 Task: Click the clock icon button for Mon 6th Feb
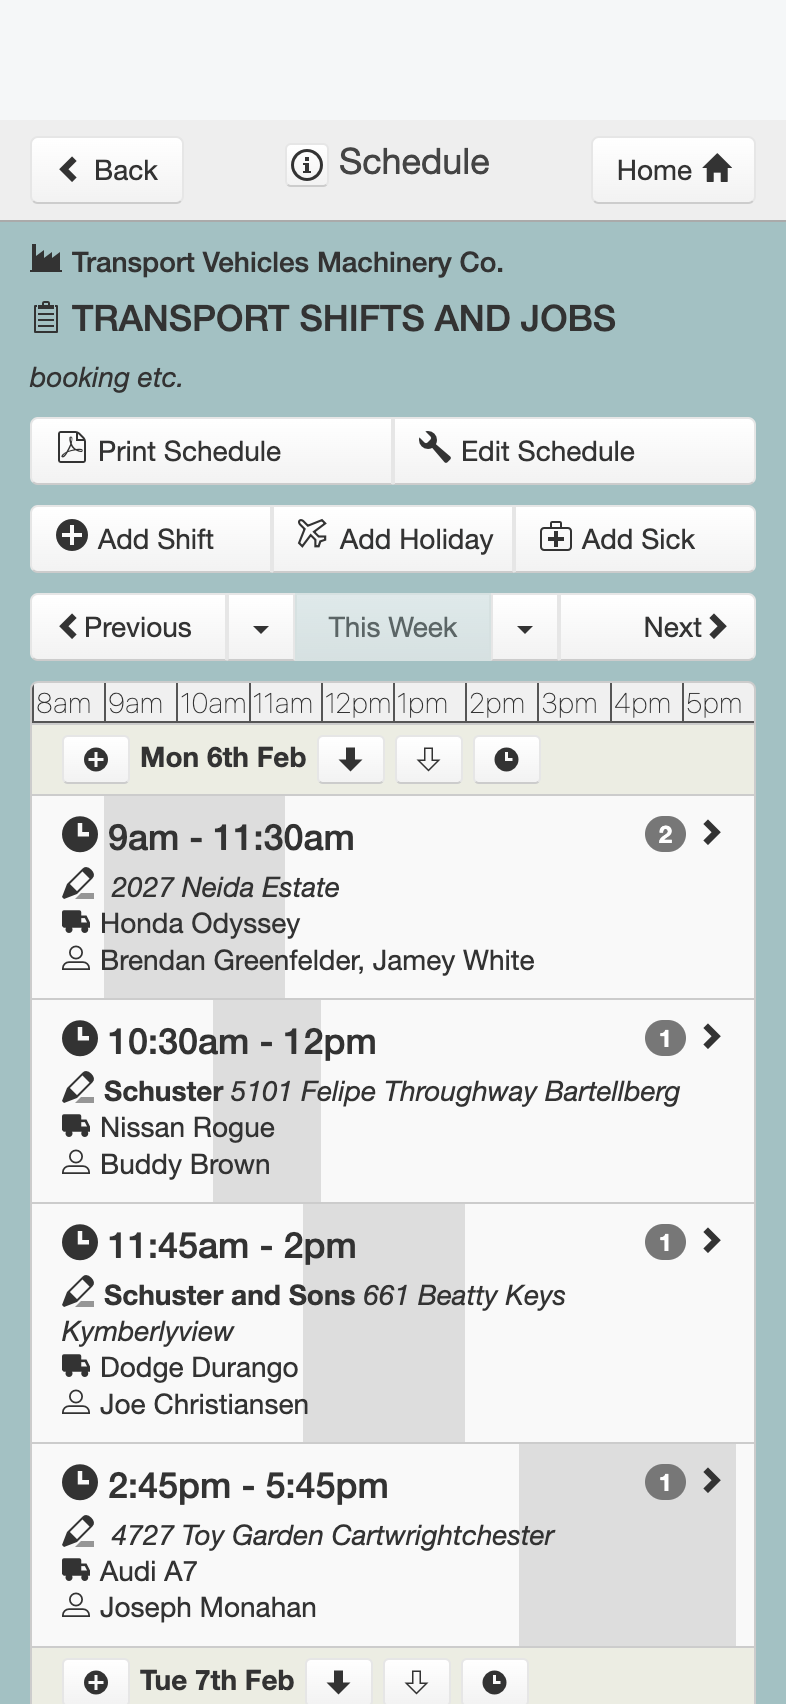tap(507, 760)
